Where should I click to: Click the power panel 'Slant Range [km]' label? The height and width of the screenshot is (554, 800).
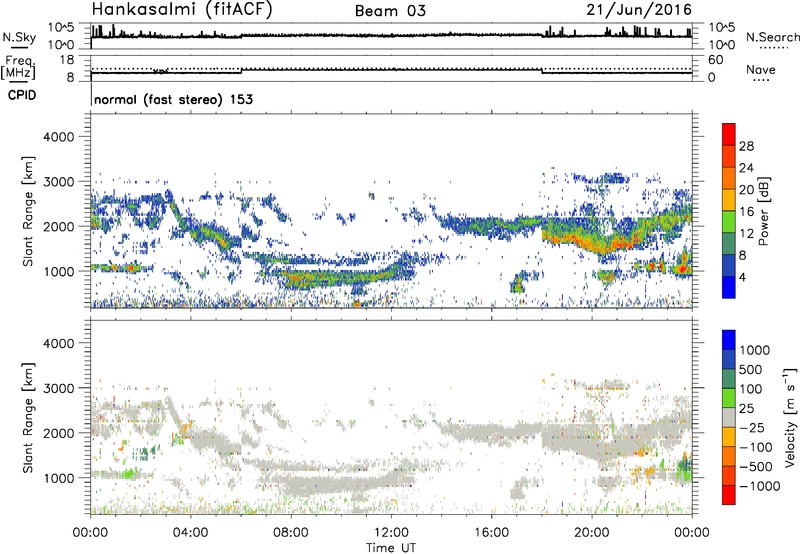28,211
